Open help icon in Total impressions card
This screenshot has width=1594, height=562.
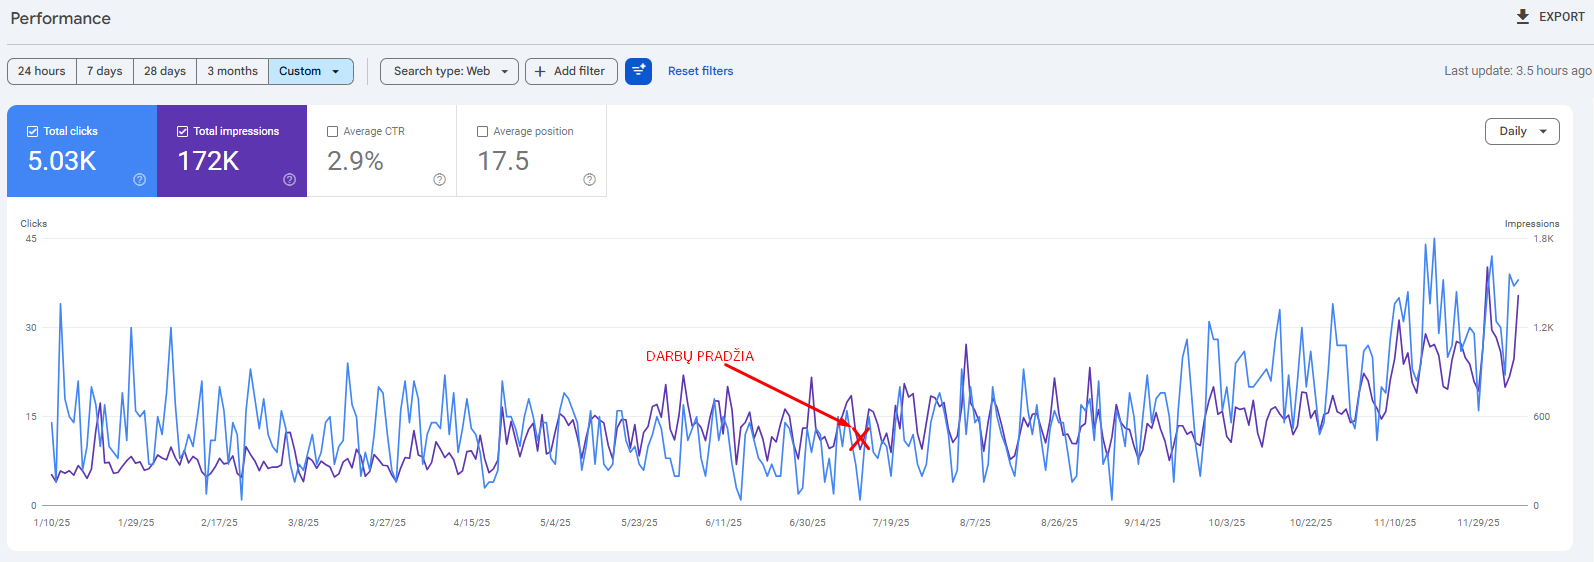(x=290, y=180)
